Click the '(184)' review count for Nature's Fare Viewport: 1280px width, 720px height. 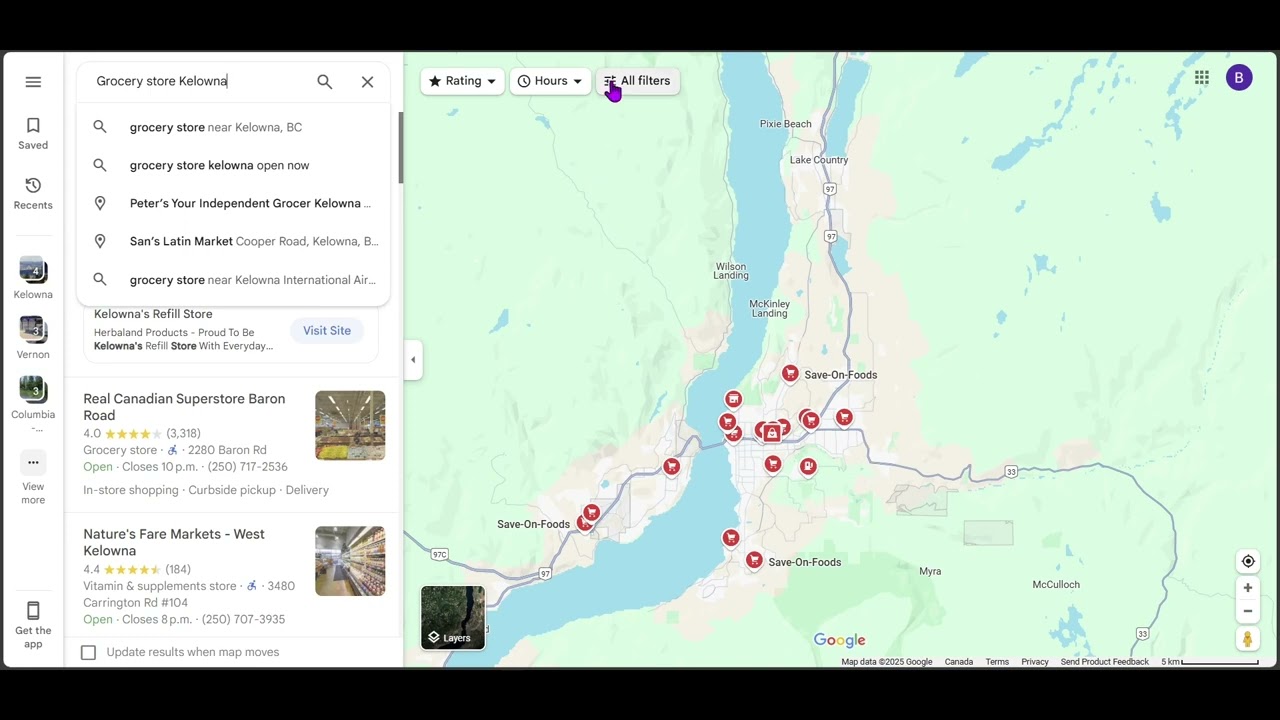click(178, 569)
